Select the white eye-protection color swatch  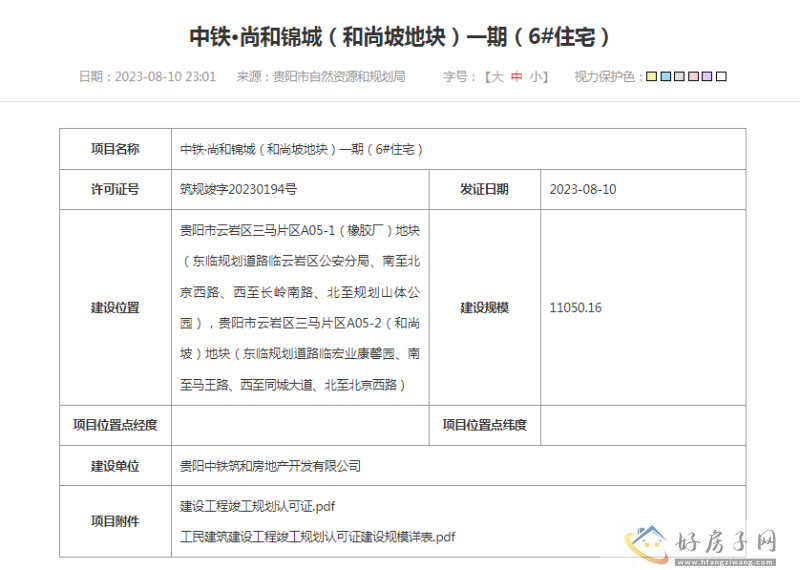721,77
